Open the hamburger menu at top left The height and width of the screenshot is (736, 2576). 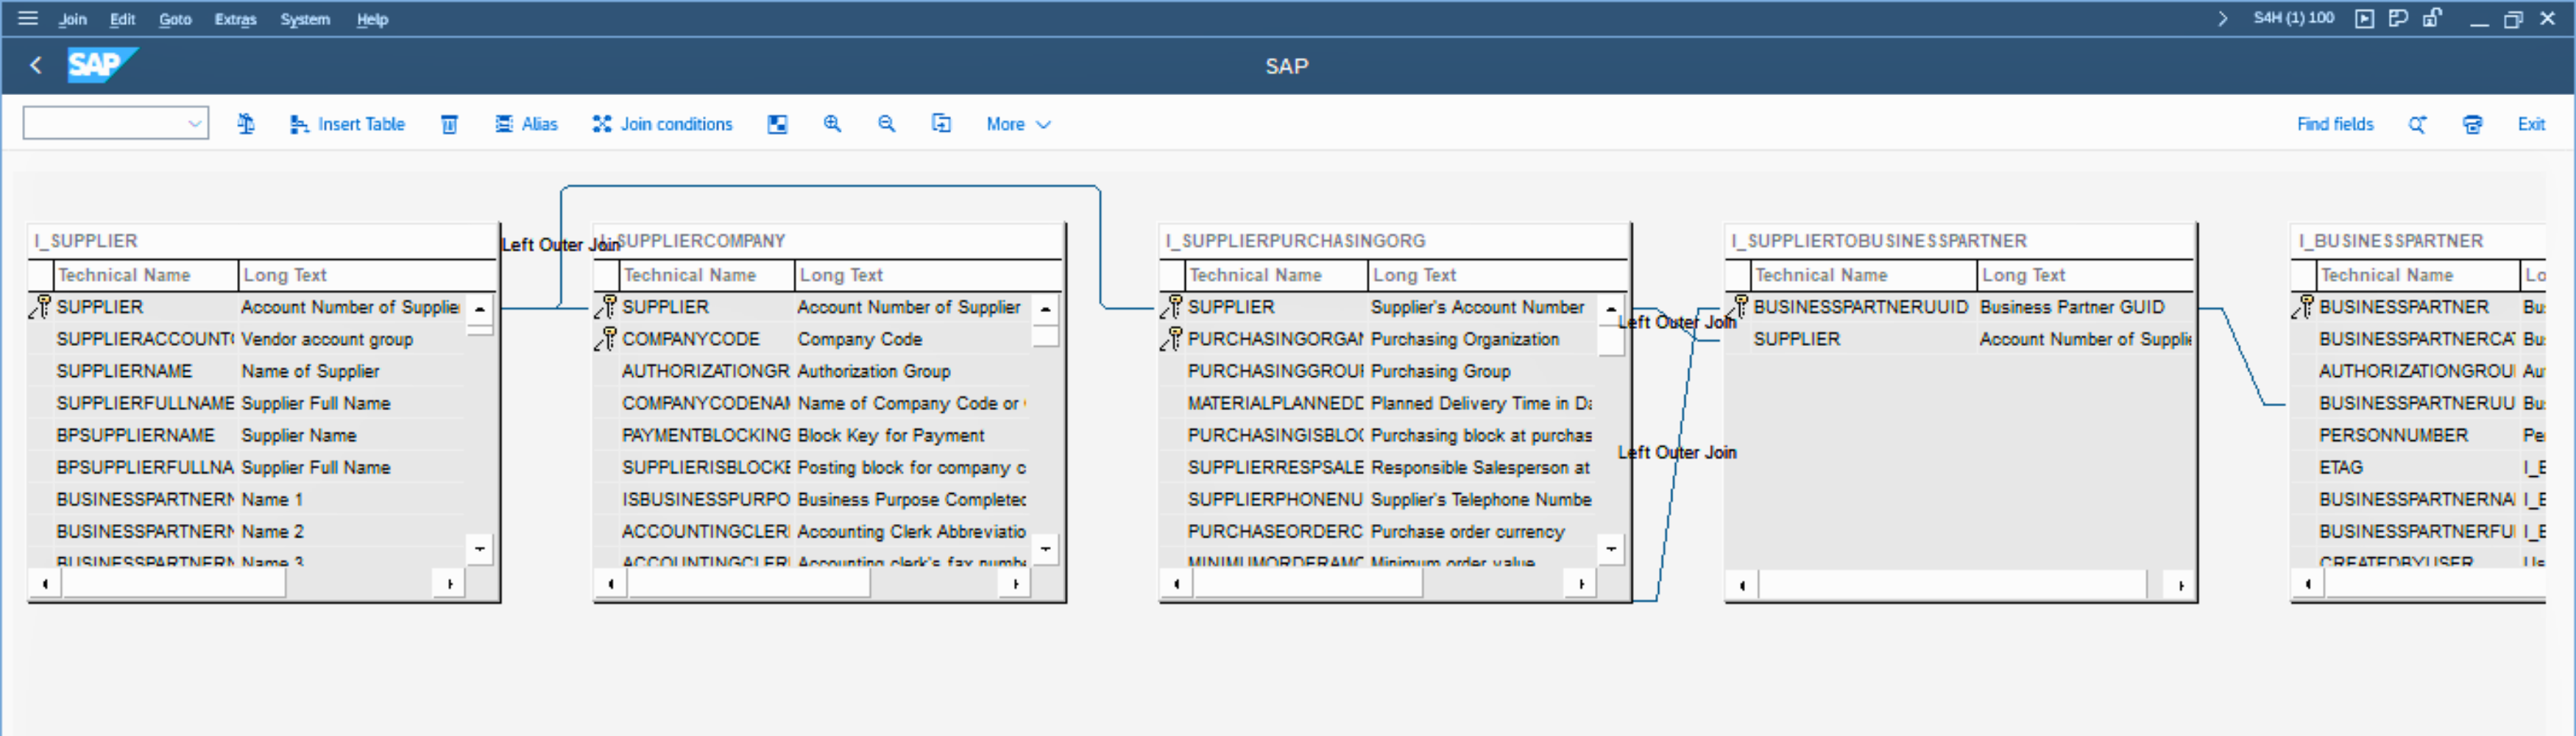(x=28, y=18)
